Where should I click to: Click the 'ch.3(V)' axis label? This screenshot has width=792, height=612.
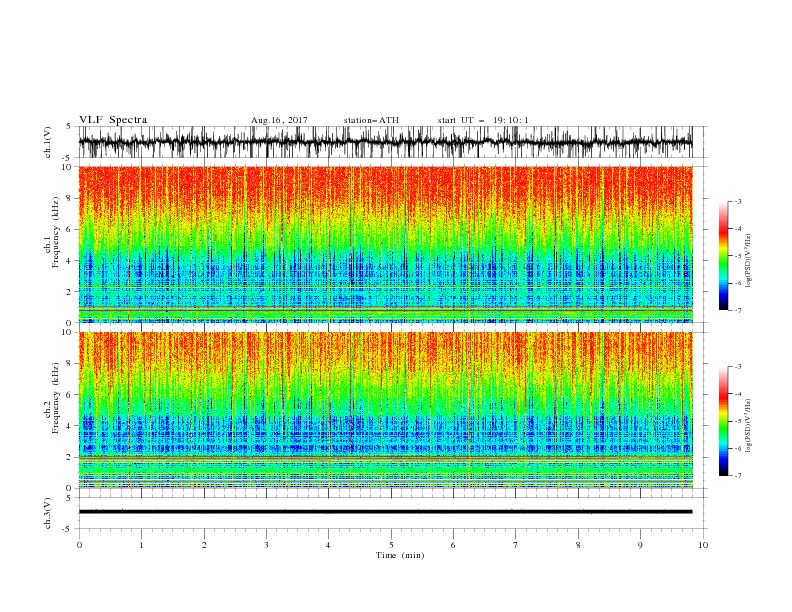coord(48,513)
